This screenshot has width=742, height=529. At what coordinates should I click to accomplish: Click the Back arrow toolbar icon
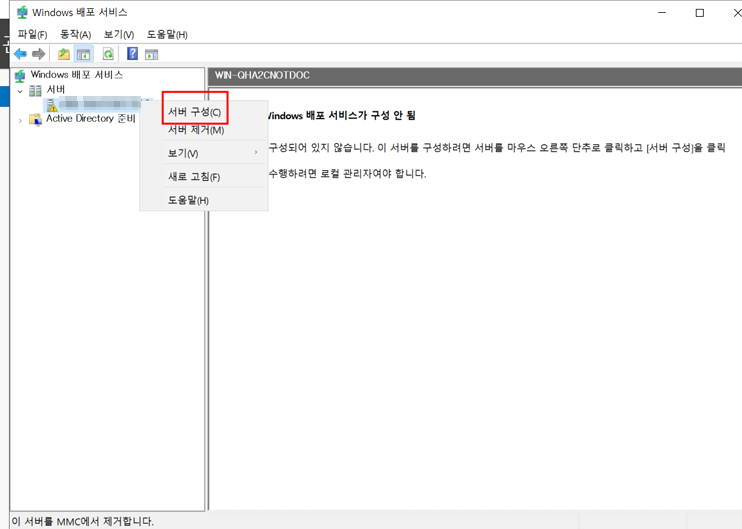[20, 54]
